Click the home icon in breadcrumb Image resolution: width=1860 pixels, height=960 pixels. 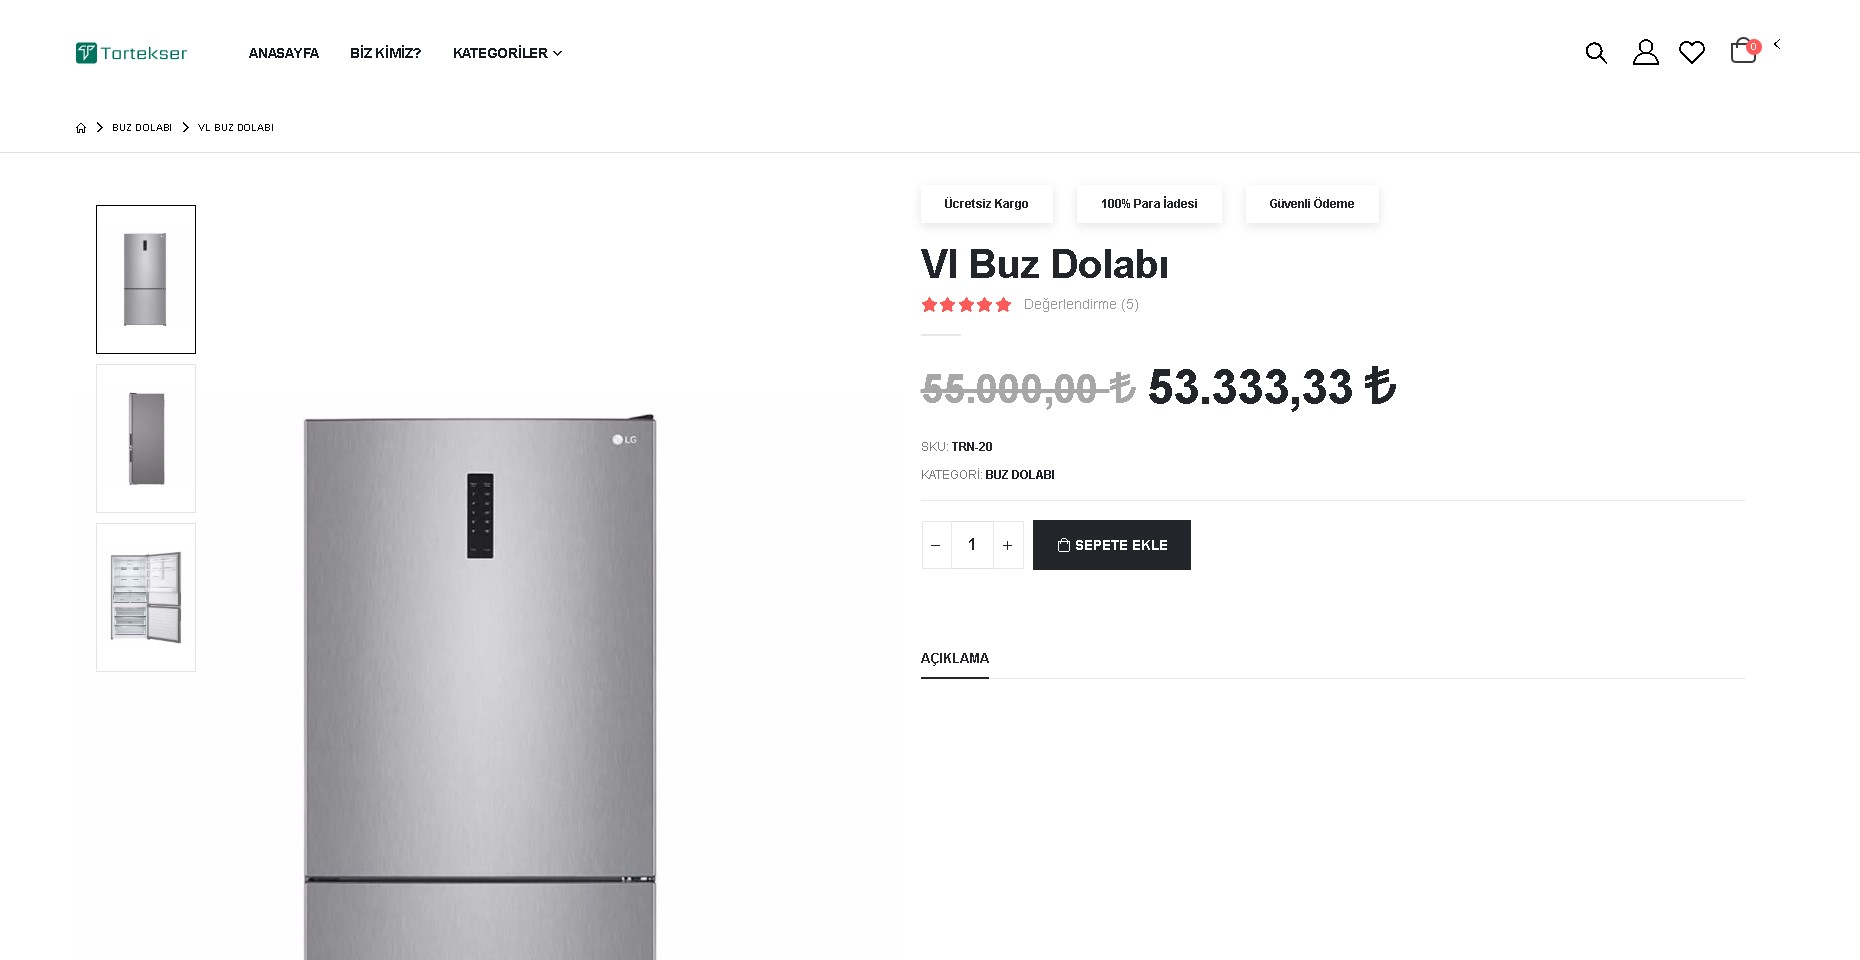pos(81,128)
